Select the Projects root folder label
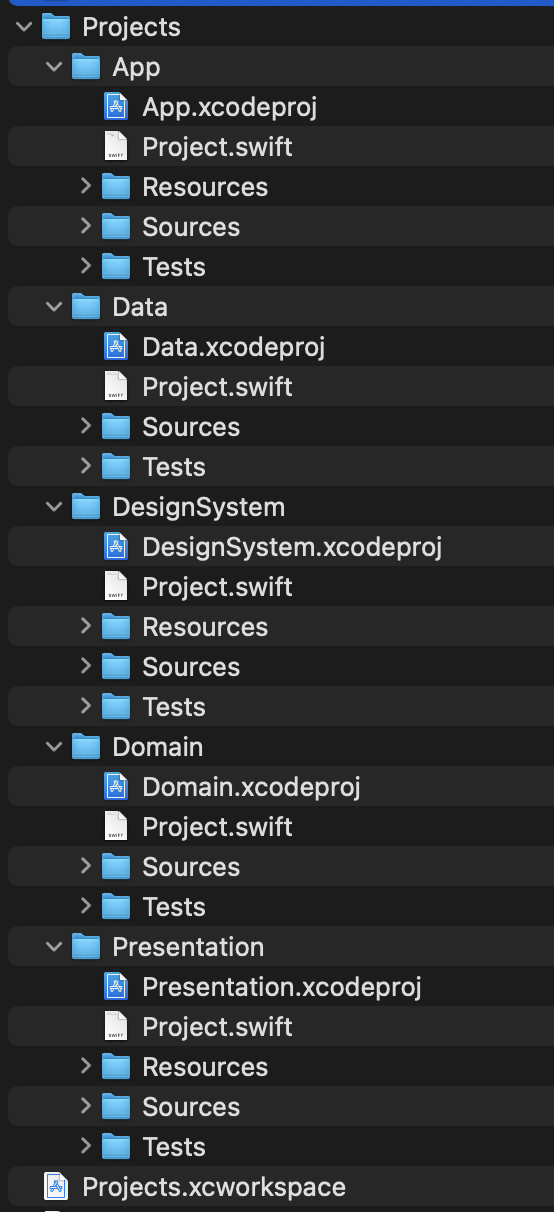 131,27
